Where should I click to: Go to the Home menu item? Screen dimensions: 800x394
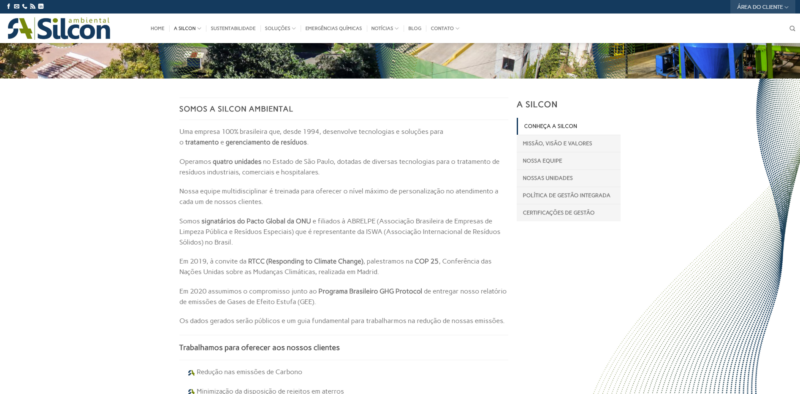[x=157, y=29]
